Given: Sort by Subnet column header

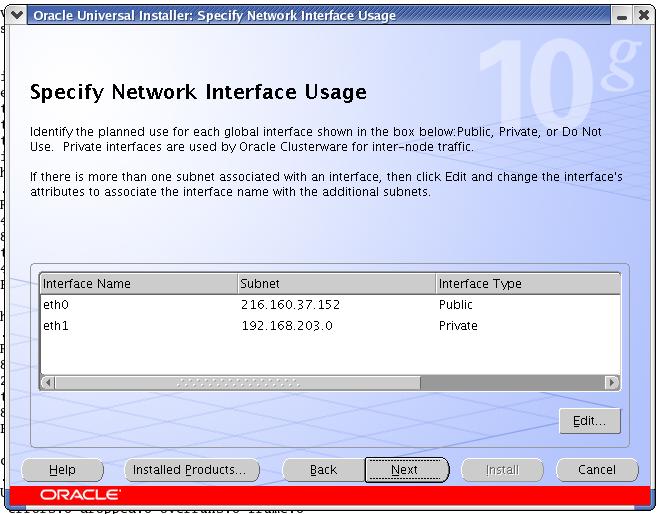Looking at the screenshot, I should pyautogui.click(x=337, y=284).
